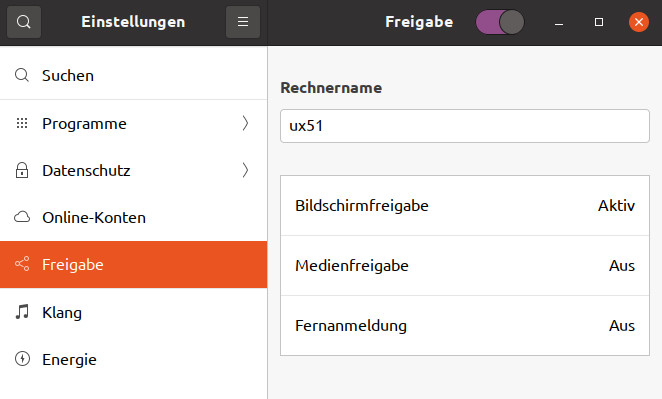Viewport: 662px width, 399px height.
Task: Select Online-Konten in the sidebar
Action: click(x=133, y=217)
